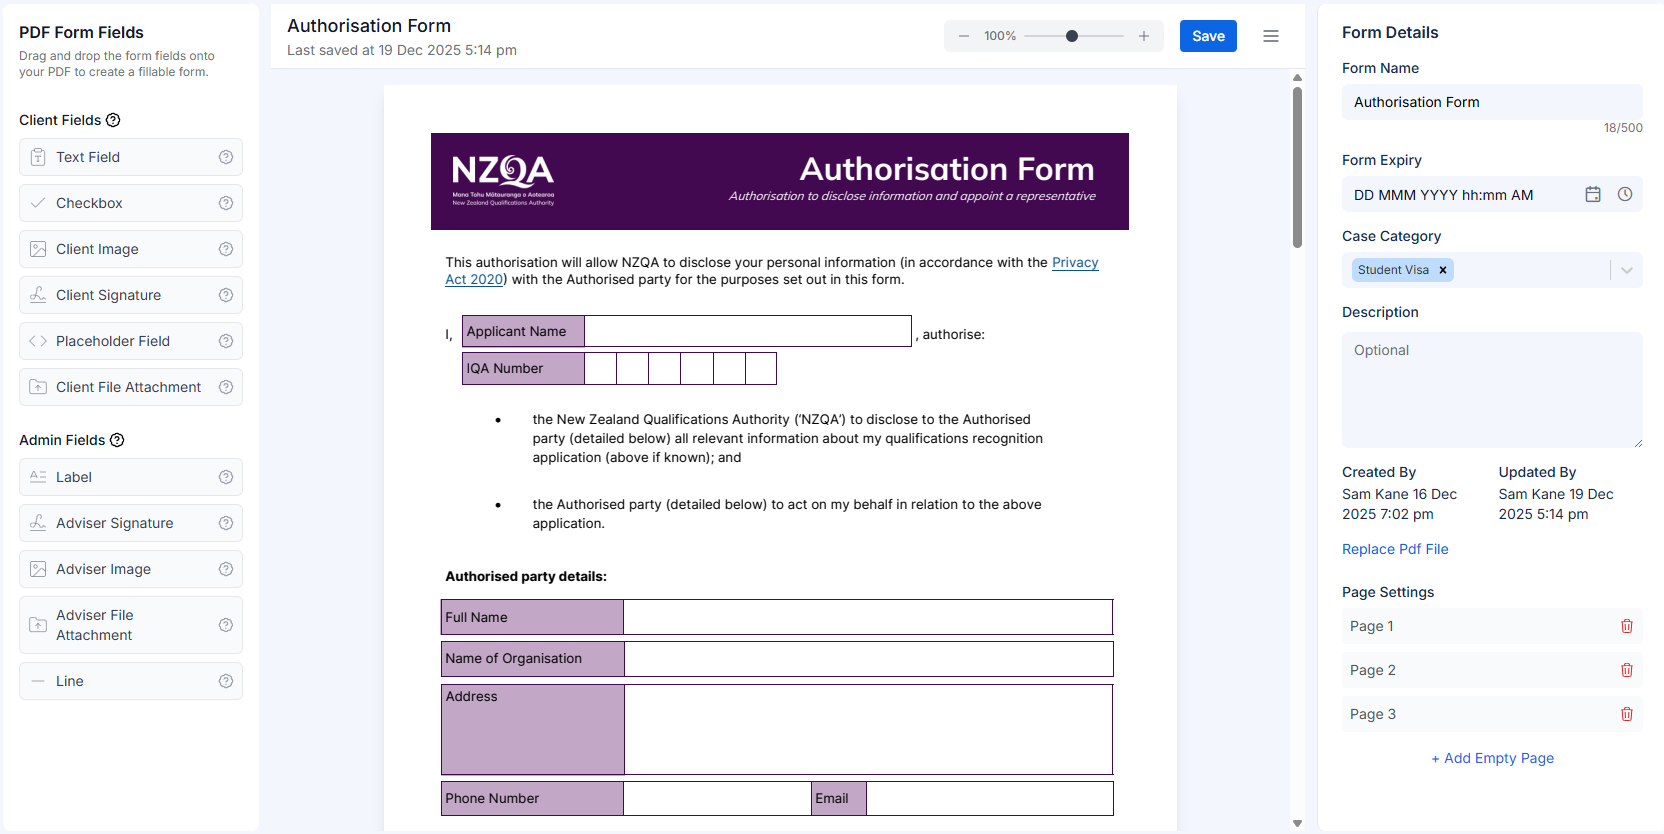This screenshot has height=834, width=1664.
Task: Click the Client File Attachment icon
Action: (38, 386)
